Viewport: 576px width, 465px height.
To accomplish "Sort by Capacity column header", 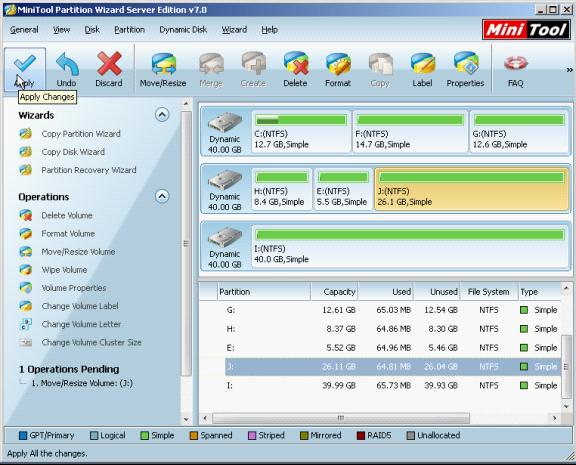I will 334,292.
